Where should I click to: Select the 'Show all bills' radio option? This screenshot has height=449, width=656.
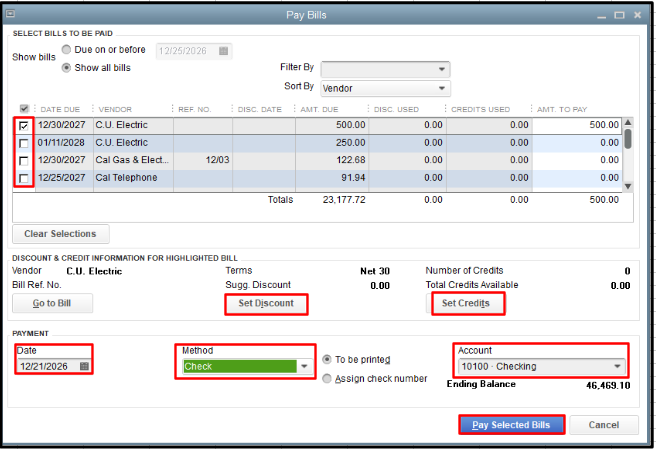coord(66,68)
